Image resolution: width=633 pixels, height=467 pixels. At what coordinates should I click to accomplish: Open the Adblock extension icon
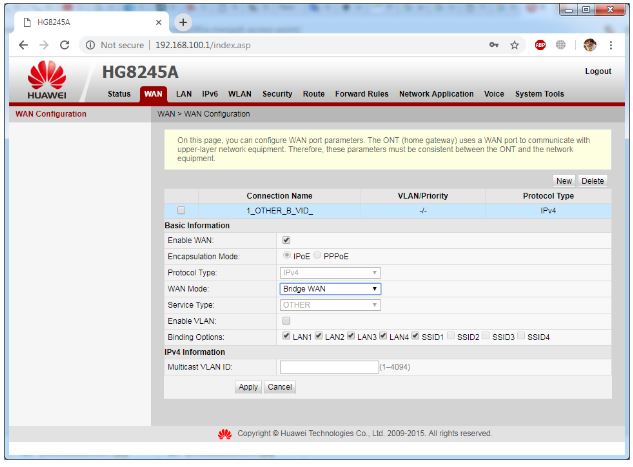click(x=540, y=45)
